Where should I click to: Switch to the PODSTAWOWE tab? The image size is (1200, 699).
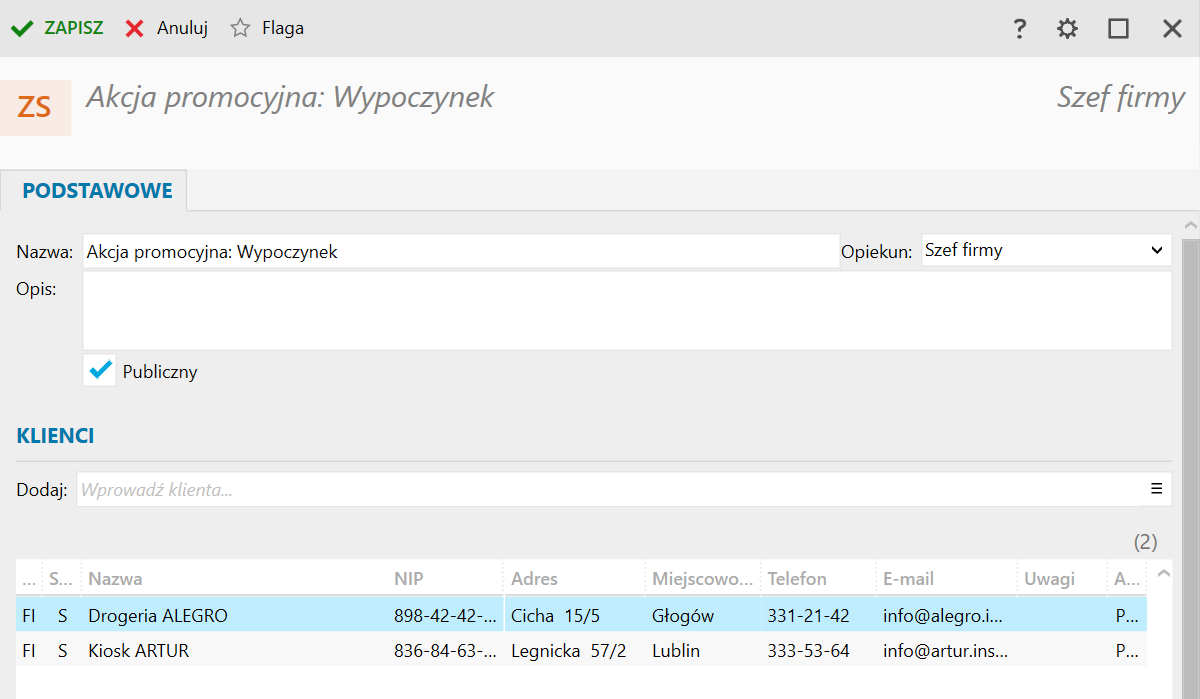coord(97,191)
